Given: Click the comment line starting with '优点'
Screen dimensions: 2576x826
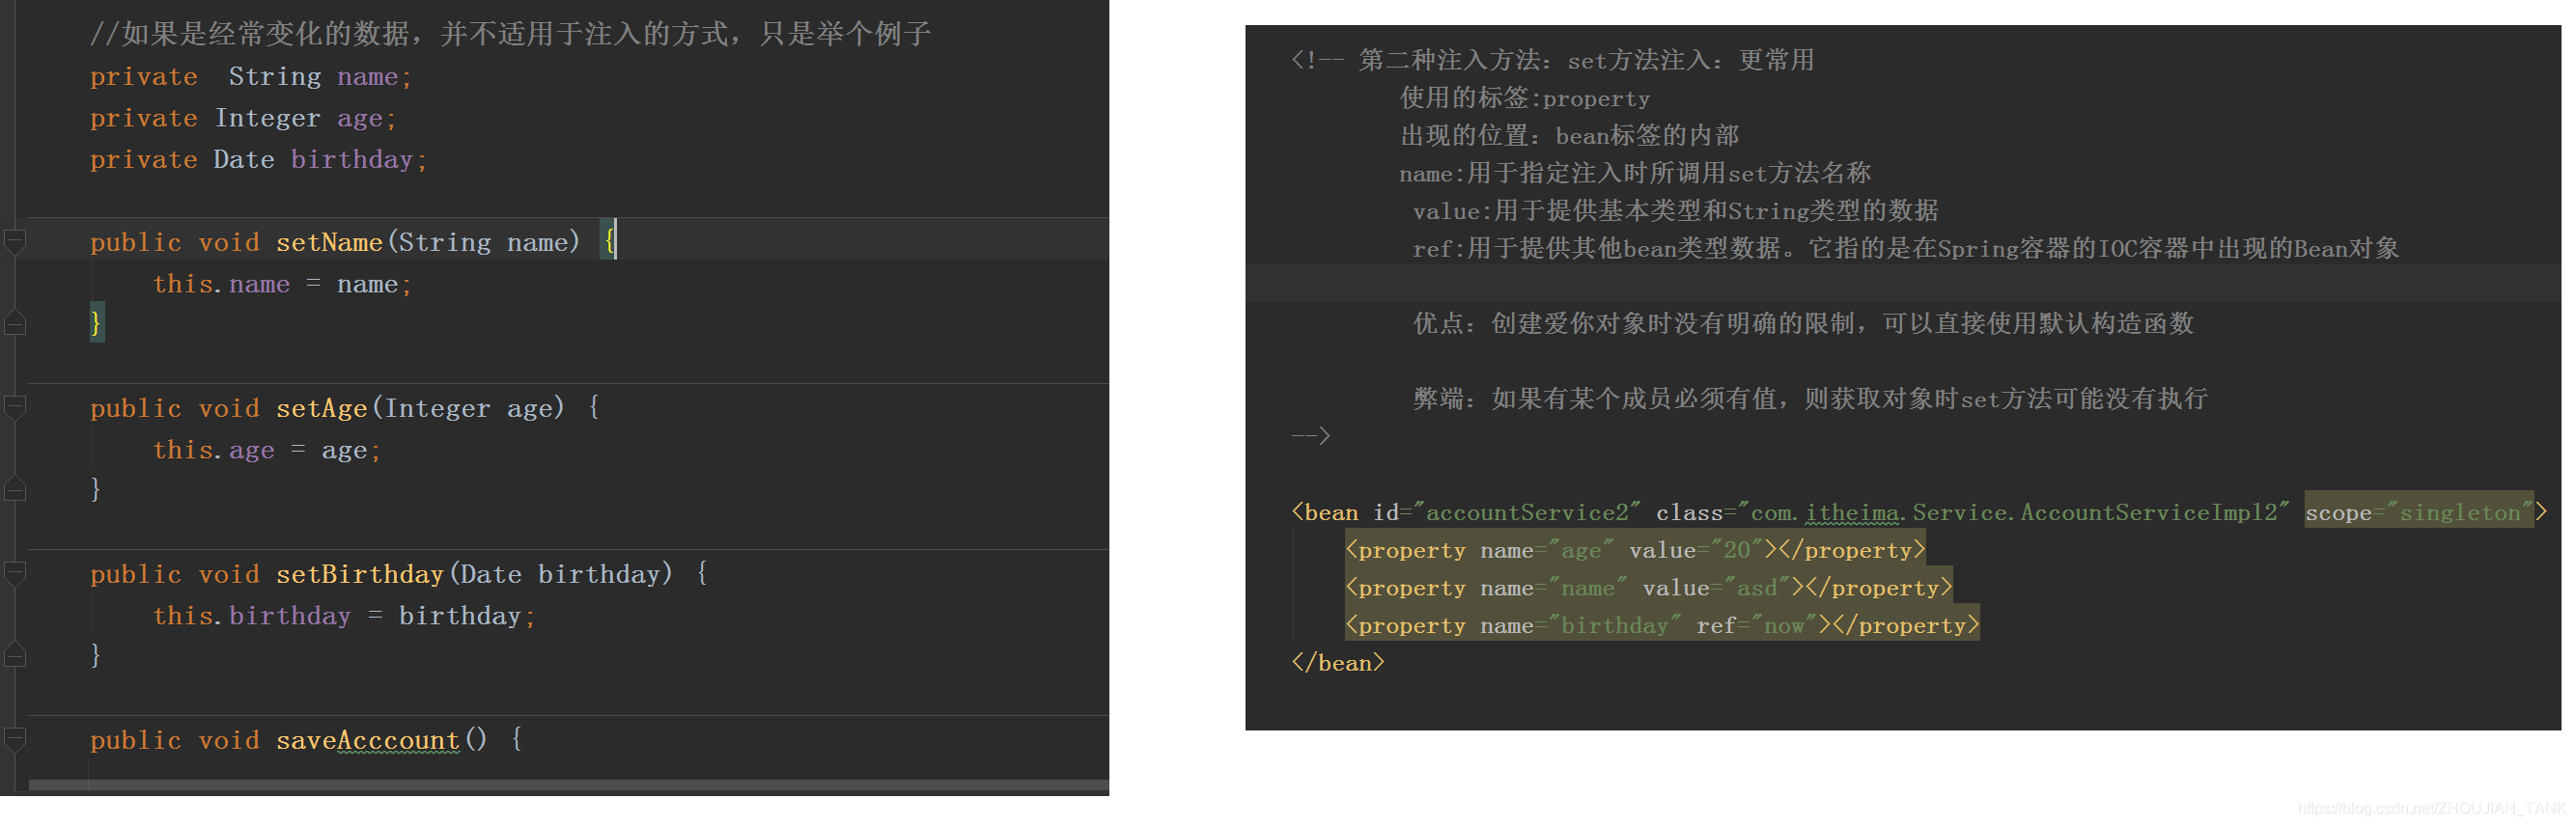Looking at the screenshot, I should [1803, 324].
